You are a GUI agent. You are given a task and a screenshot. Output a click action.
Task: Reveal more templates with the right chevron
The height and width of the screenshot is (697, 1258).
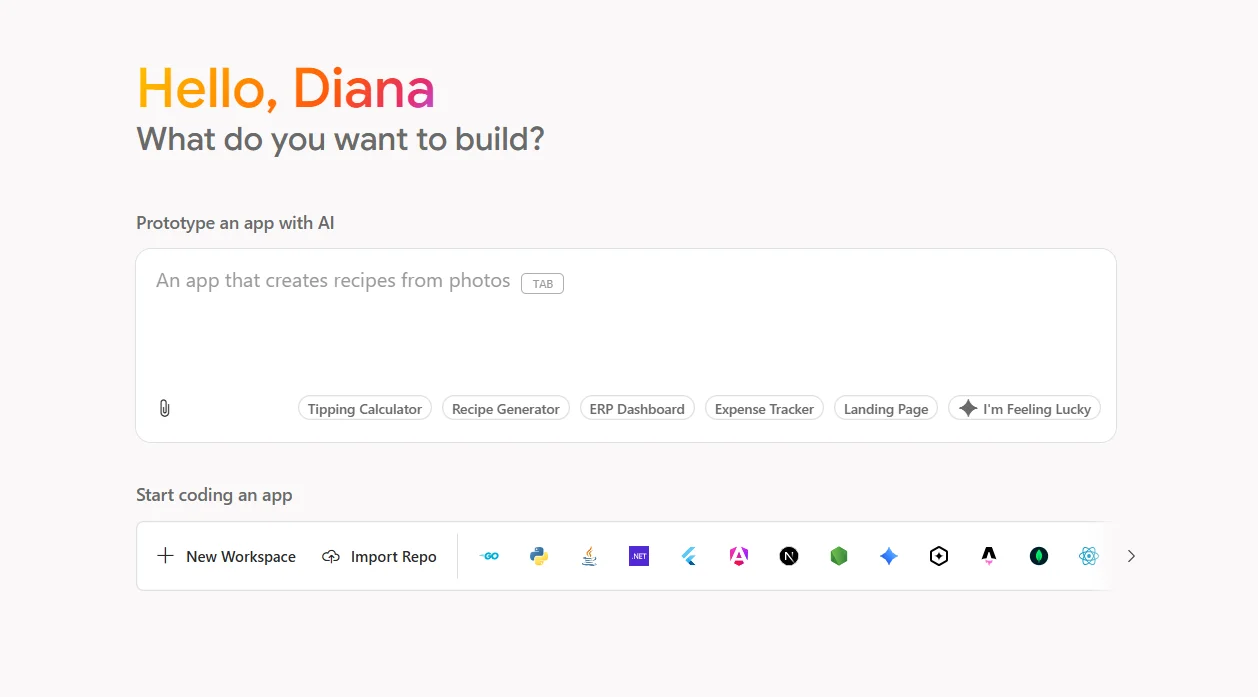(x=1131, y=556)
